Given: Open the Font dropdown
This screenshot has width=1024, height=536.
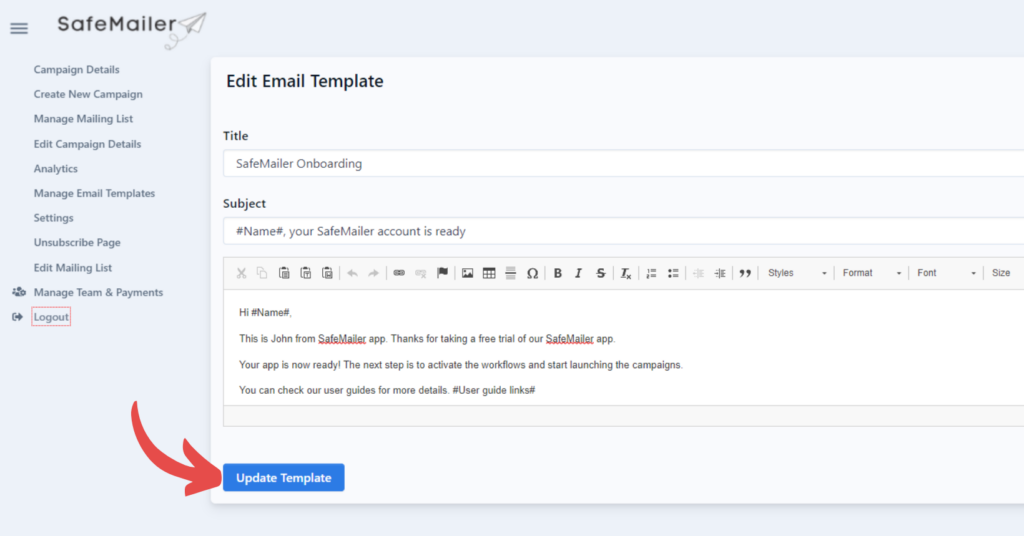Looking at the screenshot, I should 946,273.
